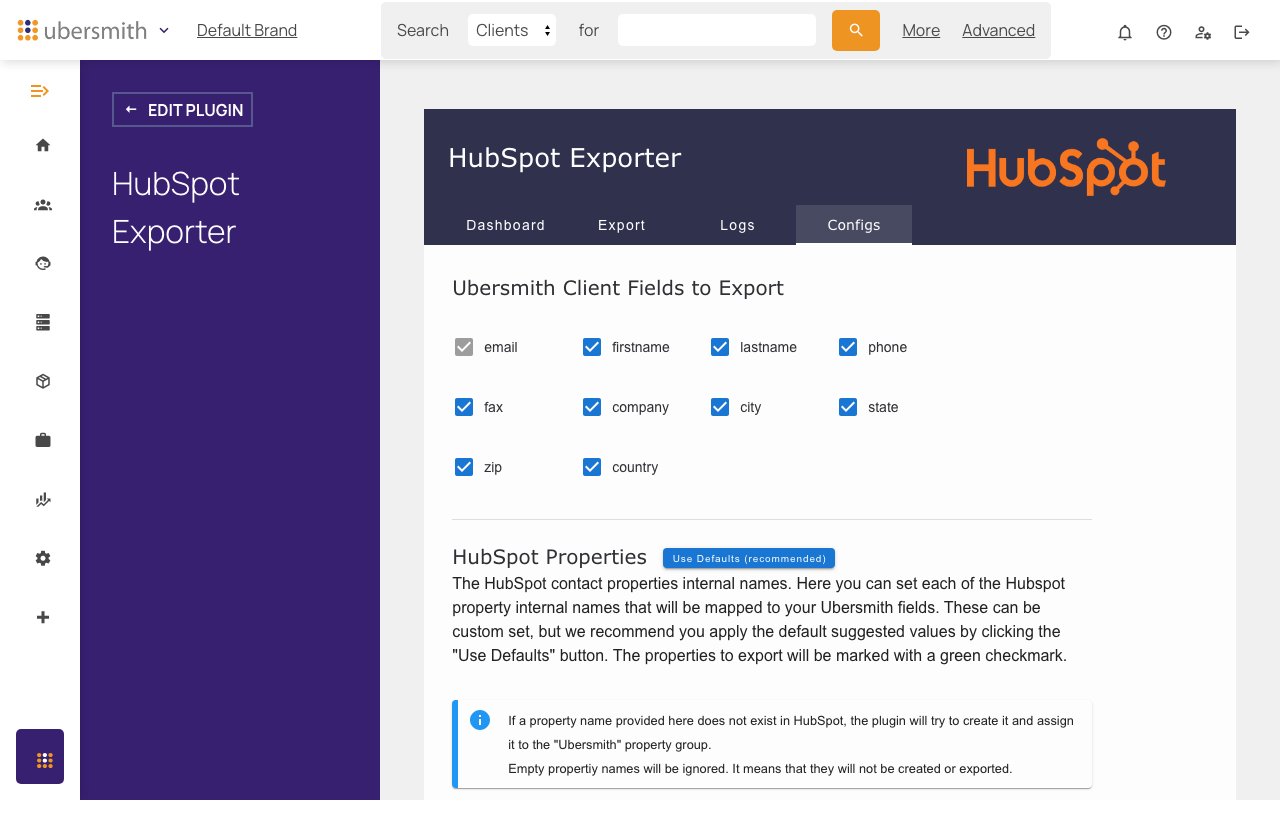Image resolution: width=1280 pixels, height=832 pixels.
Task: Click the More search link
Action: point(921,30)
